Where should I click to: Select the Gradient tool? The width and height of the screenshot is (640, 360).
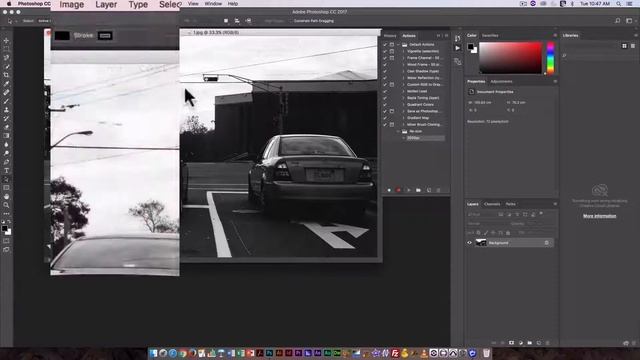(6, 136)
